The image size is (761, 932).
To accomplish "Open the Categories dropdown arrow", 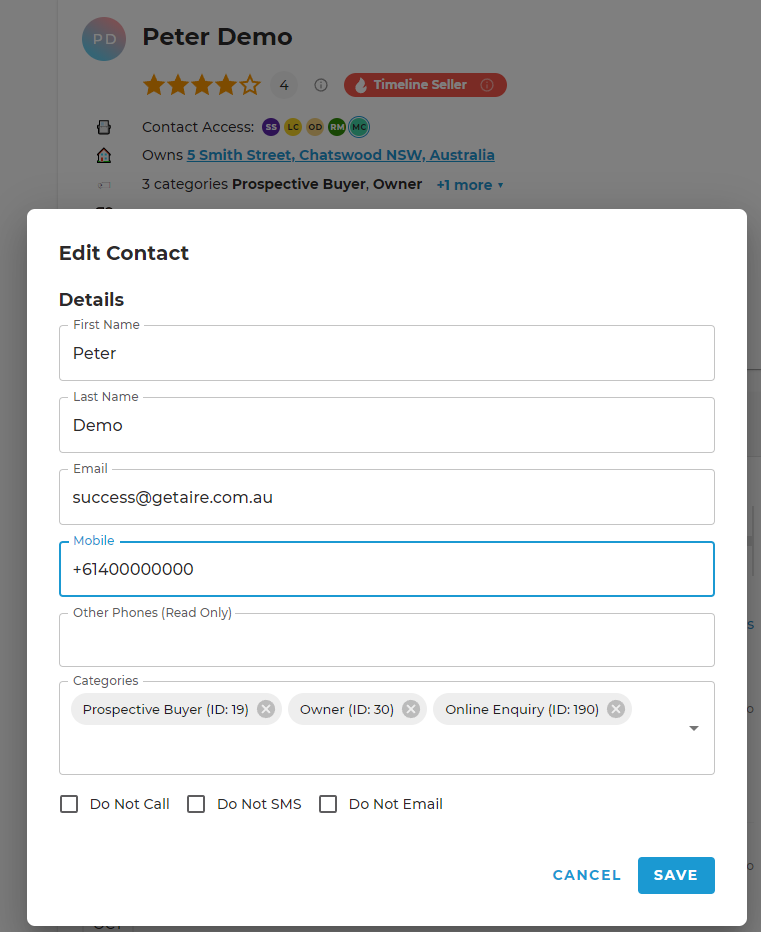I will tap(694, 728).
